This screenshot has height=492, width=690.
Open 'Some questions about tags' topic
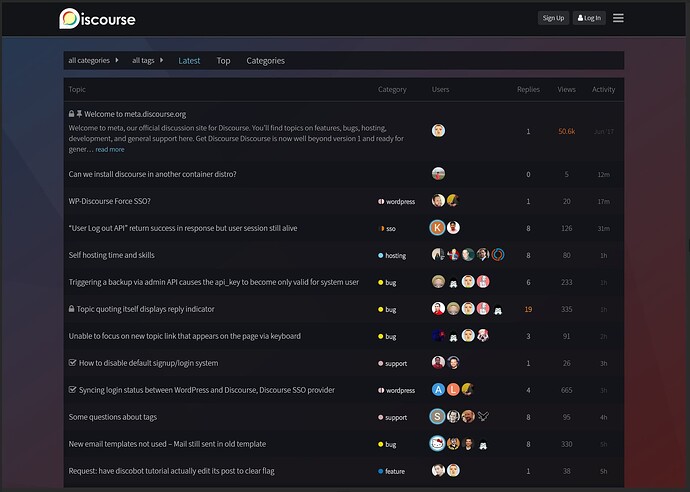113,417
